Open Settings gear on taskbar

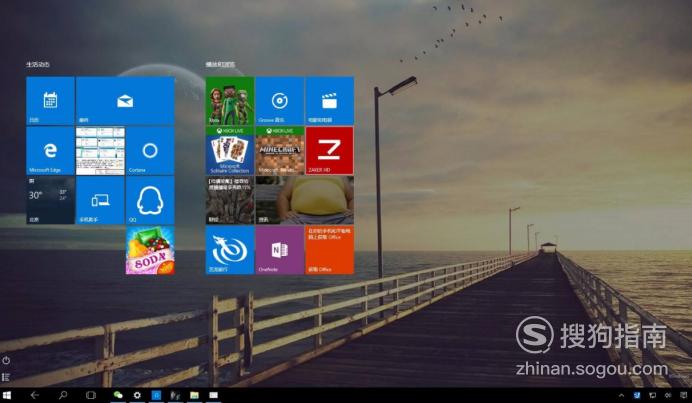[x=137, y=395]
